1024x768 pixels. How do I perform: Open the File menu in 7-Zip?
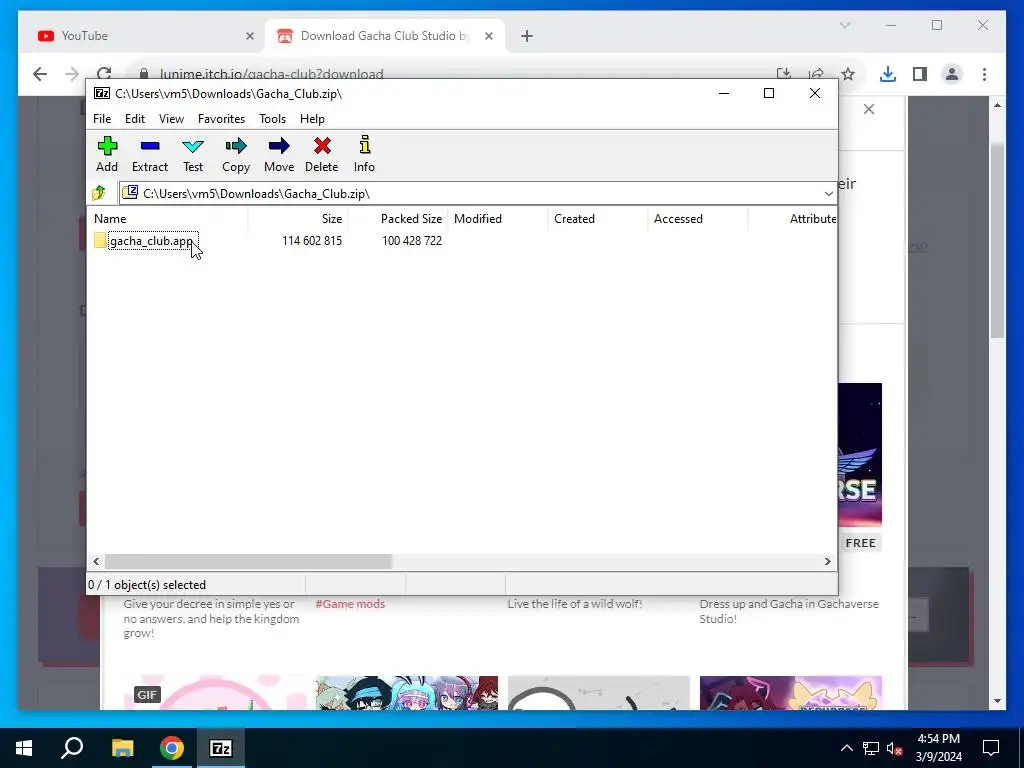(x=102, y=119)
